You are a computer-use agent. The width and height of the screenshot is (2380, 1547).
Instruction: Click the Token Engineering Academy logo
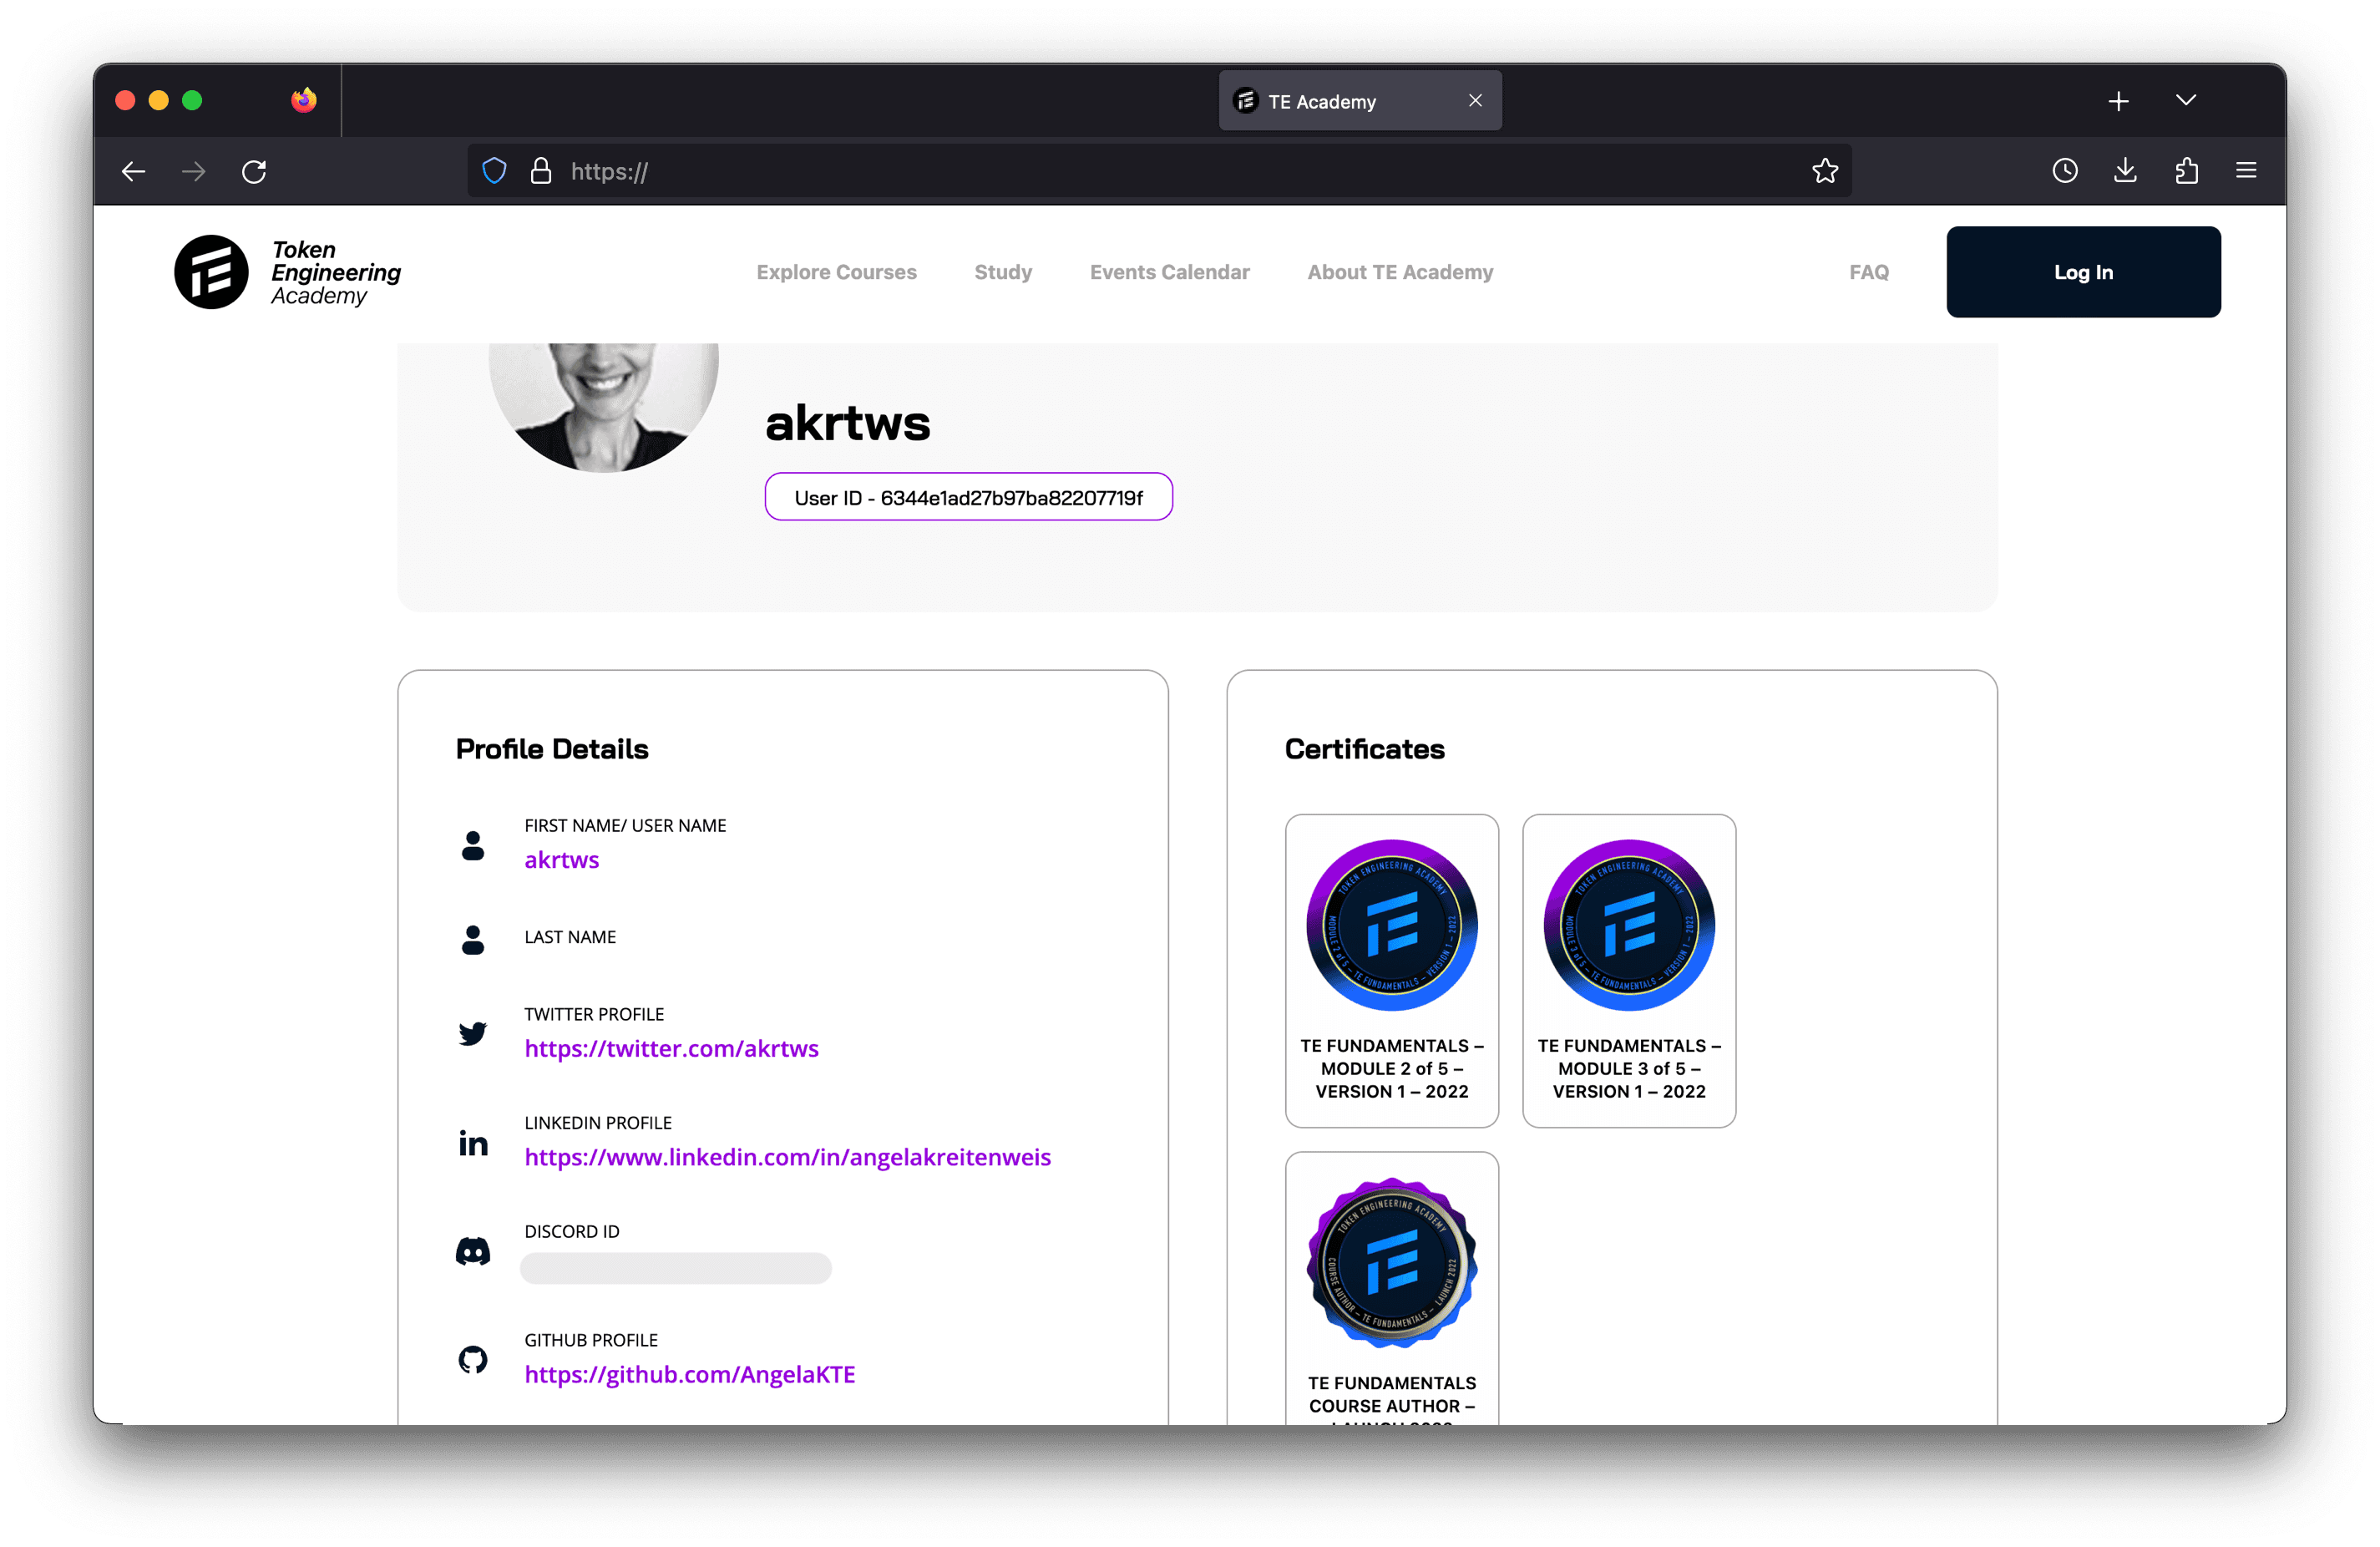[x=288, y=272]
